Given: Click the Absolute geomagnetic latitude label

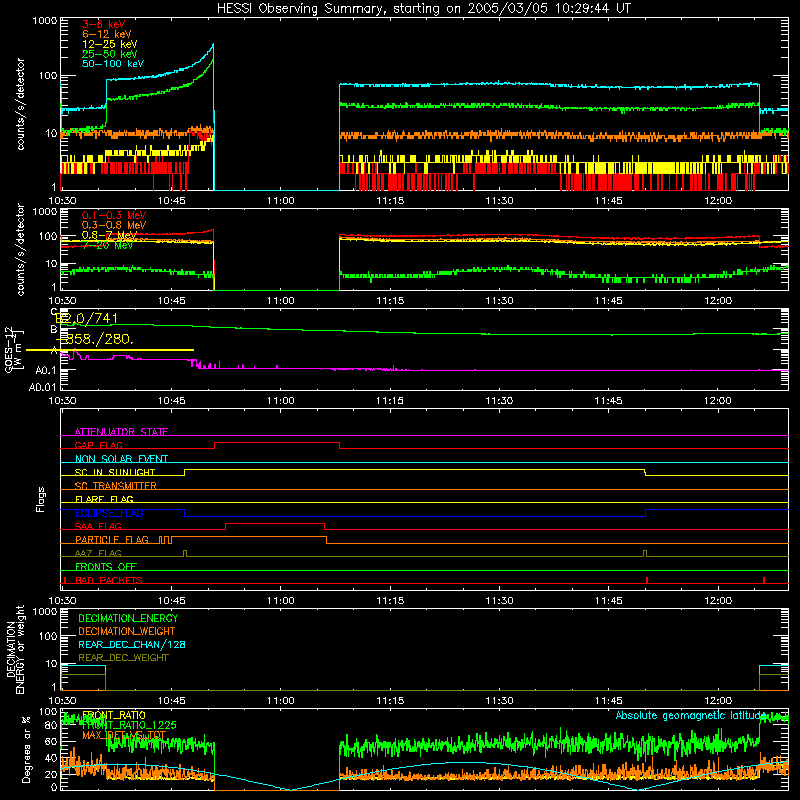Looking at the screenshot, I should pyautogui.click(x=691, y=715).
